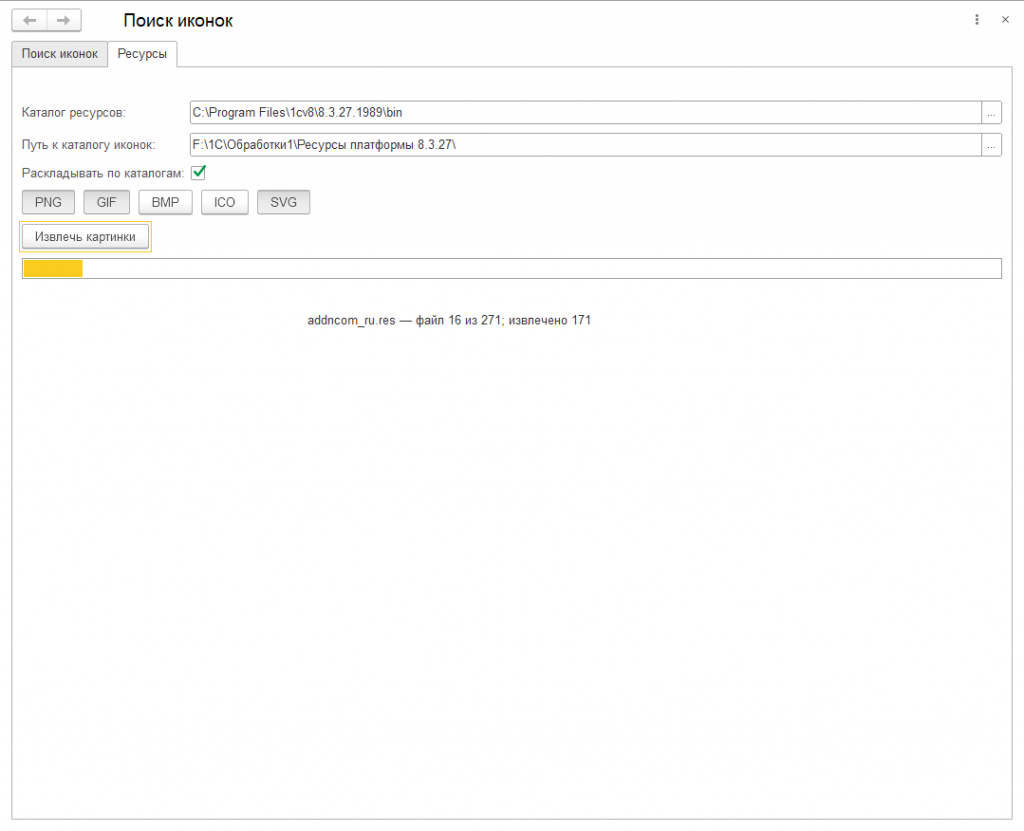Go back with the left arrow
This screenshot has width=1024, height=831.
point(29,20)
